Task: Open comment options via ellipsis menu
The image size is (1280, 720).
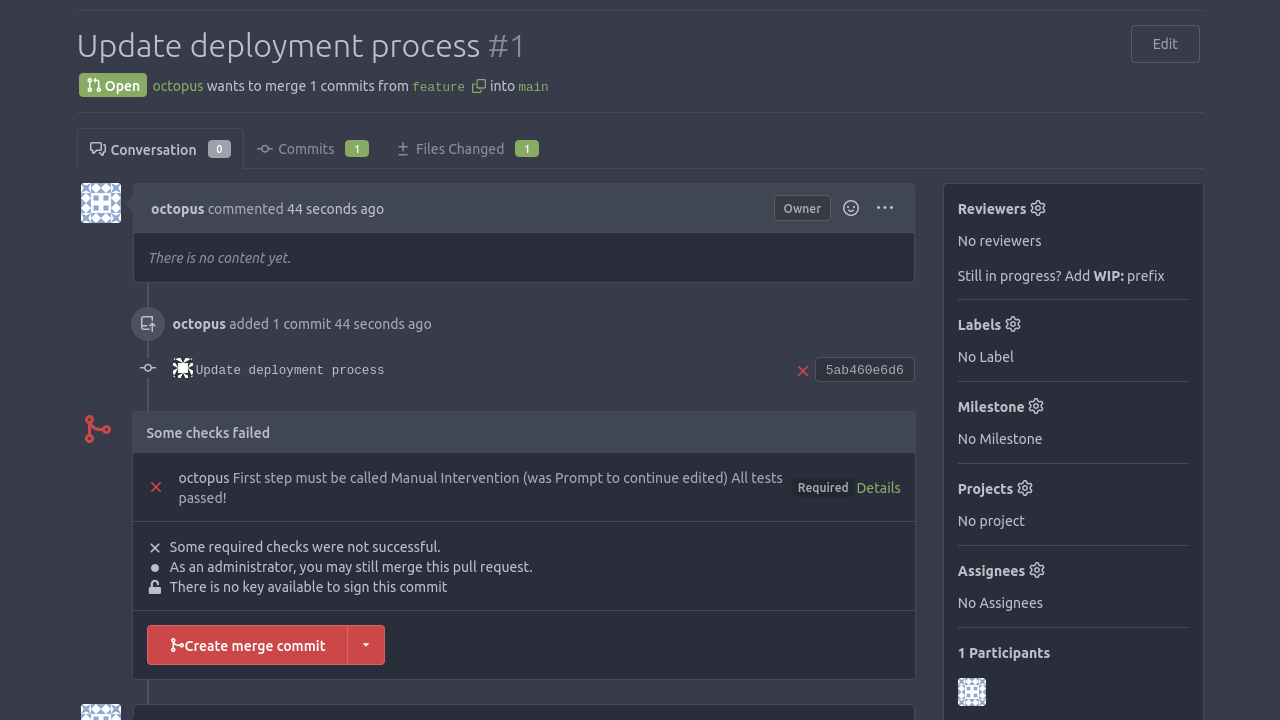Action: click(884, 208)
